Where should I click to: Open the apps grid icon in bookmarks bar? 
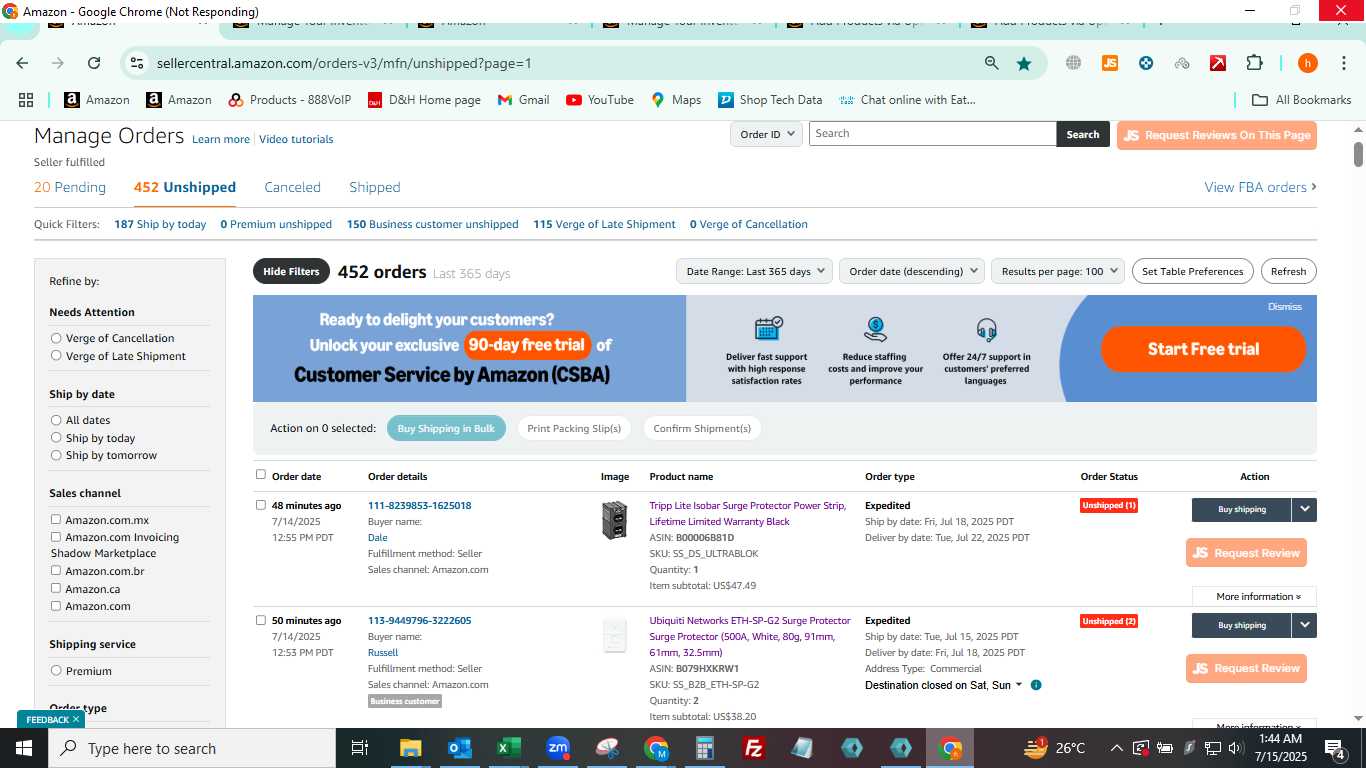(26, 100)
